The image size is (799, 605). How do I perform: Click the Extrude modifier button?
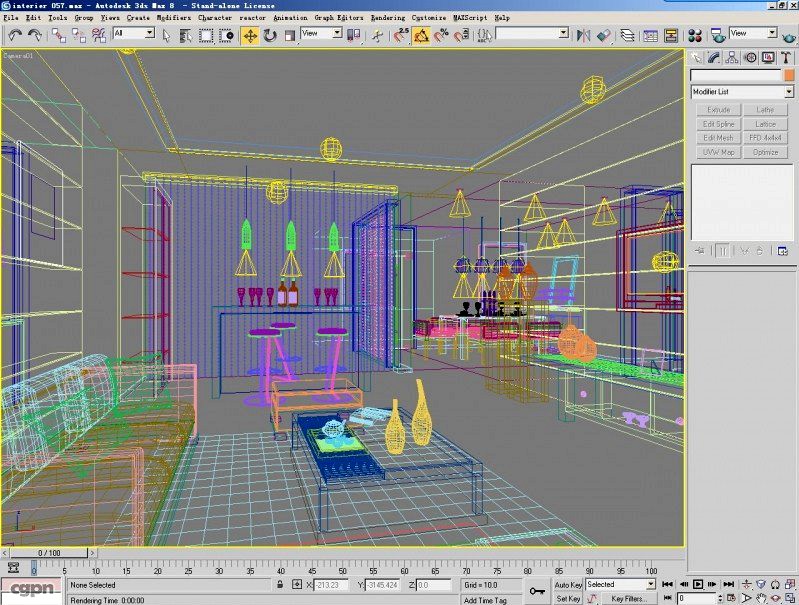pyautogui.click(x=718, y=110)
